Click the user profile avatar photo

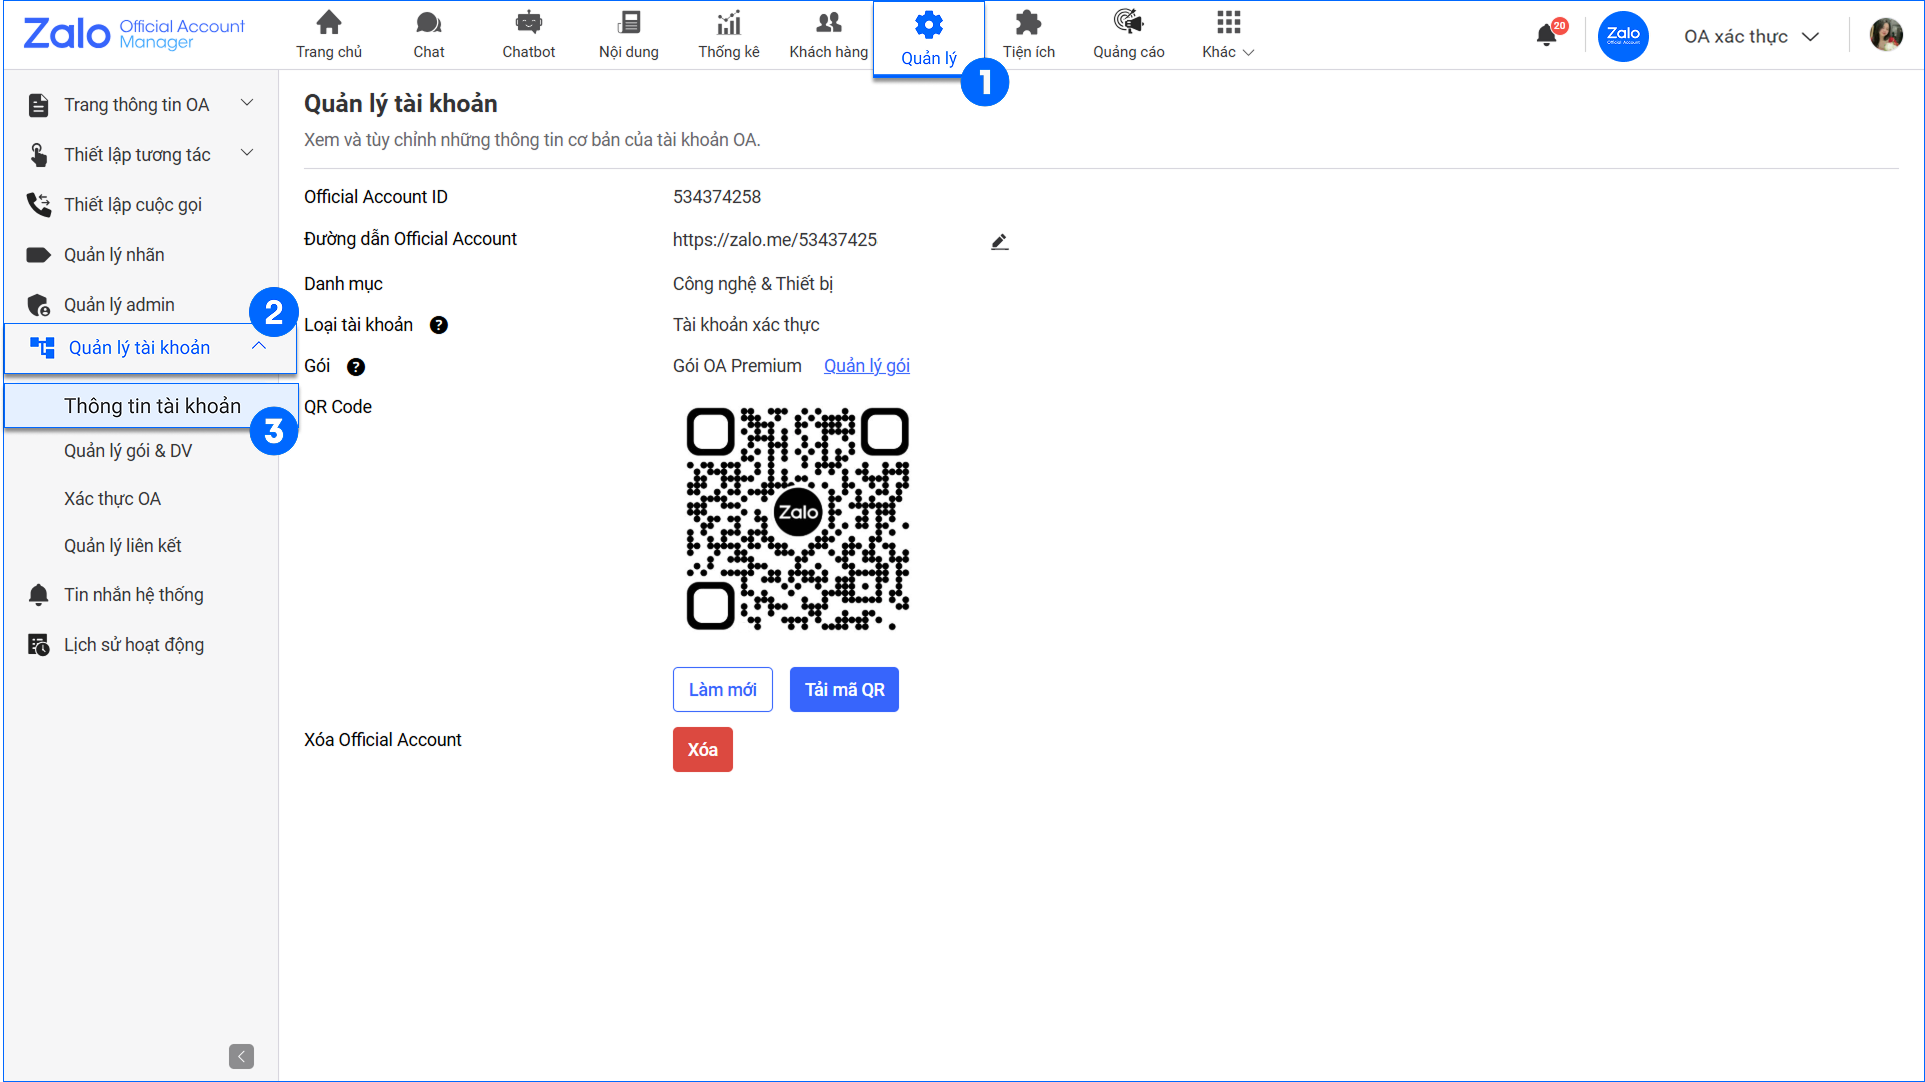point(1886,35)
